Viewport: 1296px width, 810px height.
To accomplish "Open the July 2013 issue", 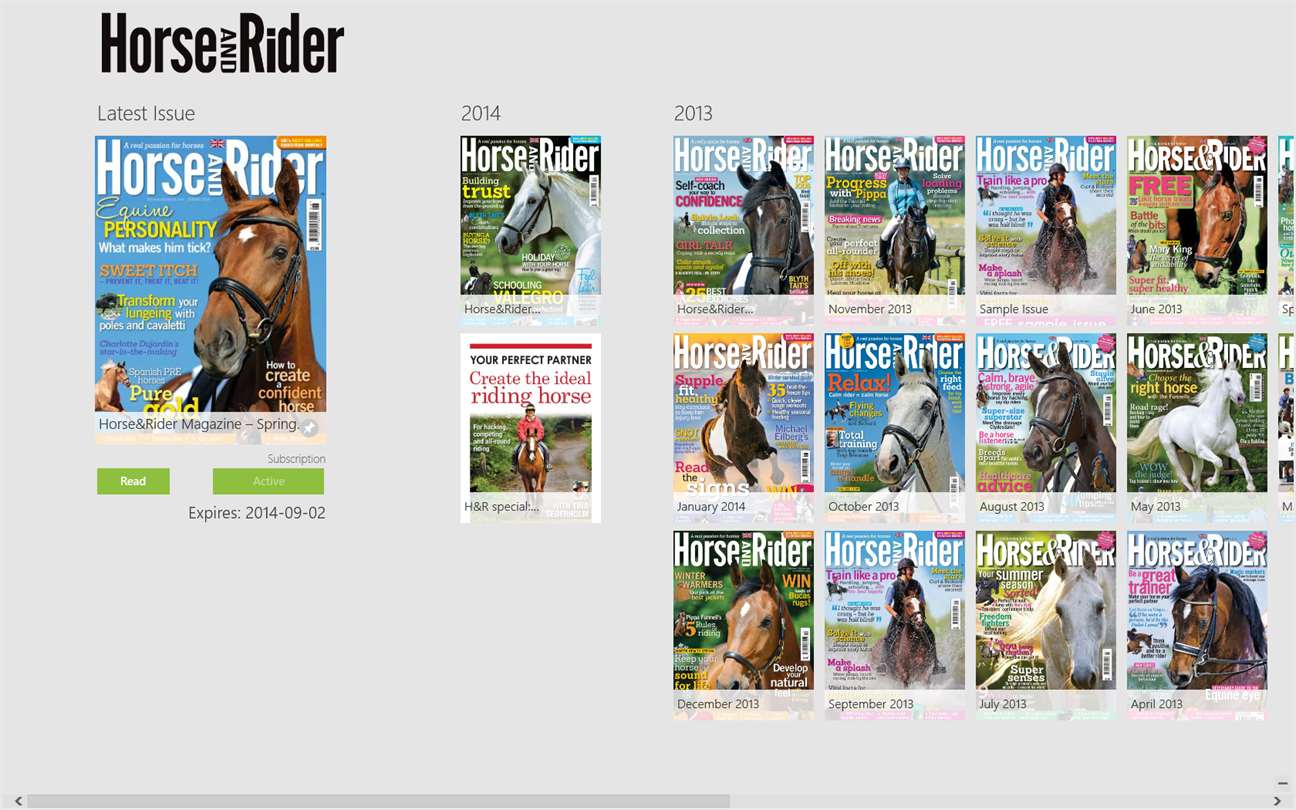I will 1045,625.
